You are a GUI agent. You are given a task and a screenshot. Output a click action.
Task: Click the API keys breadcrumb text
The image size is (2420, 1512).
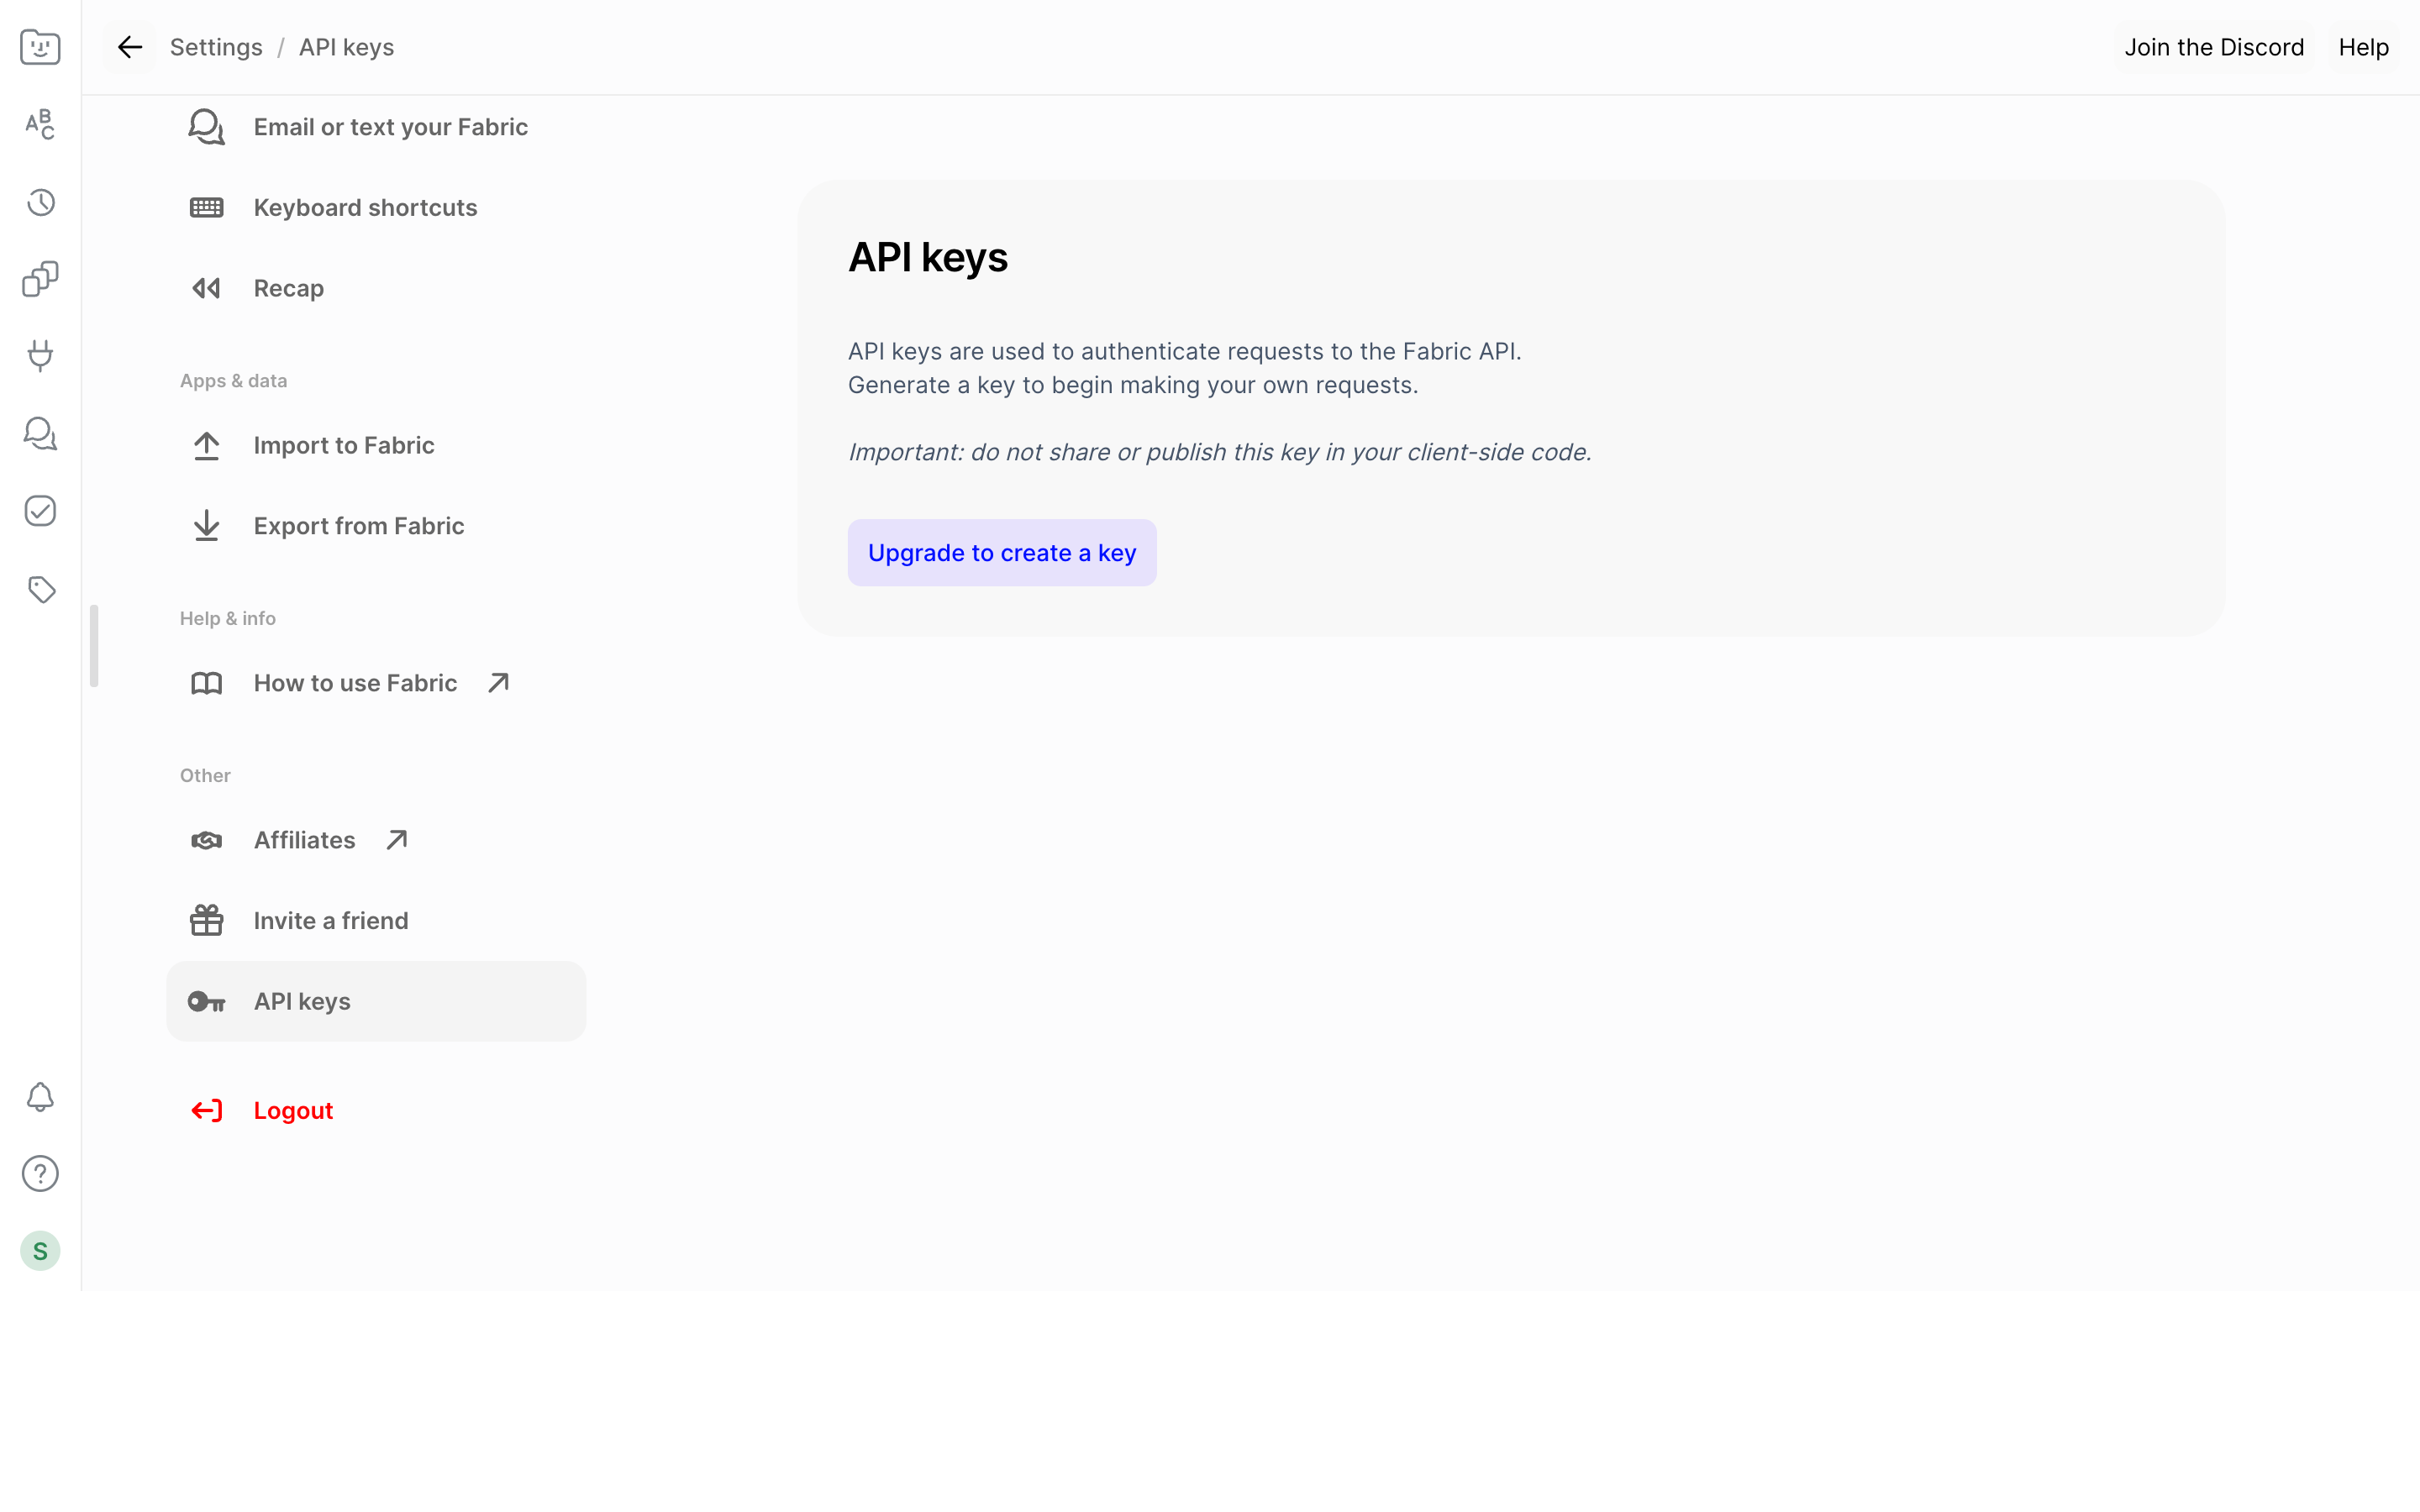[x=346, y=47]
